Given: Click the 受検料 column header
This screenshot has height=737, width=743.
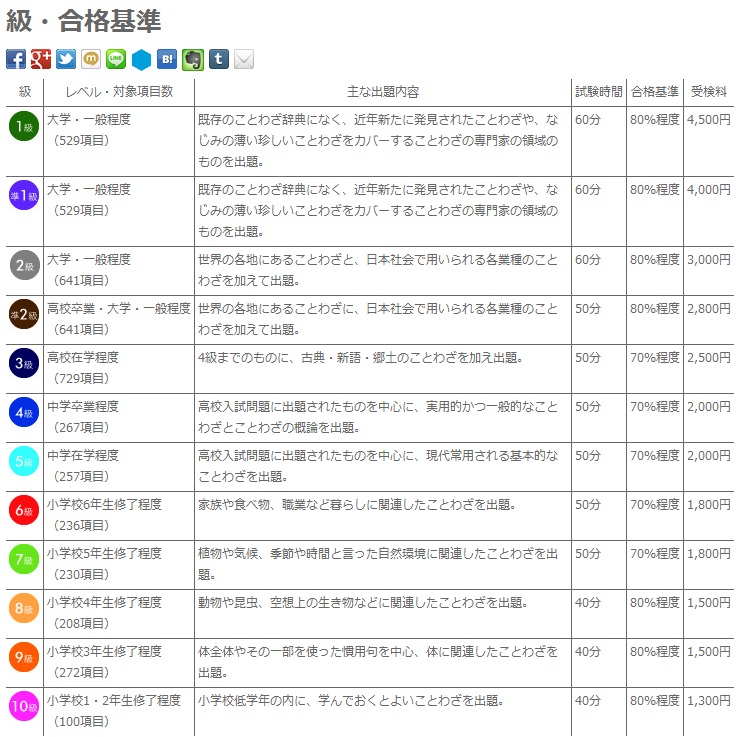Looking at the screenshot, I should pyautogui.click(x=709, y=92).
